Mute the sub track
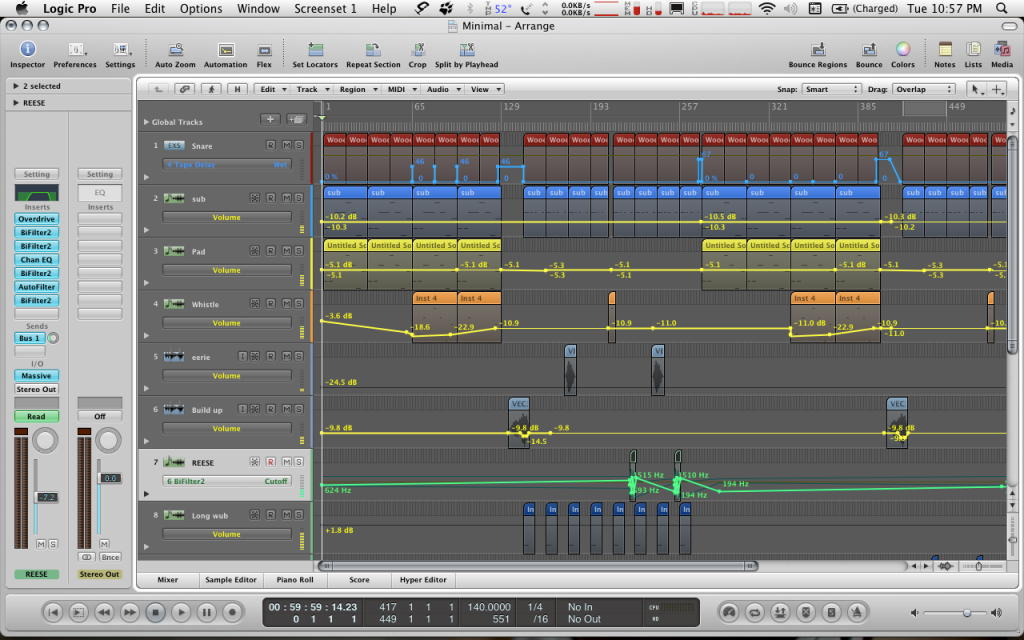1024x640 pixels. click(287, 198)
